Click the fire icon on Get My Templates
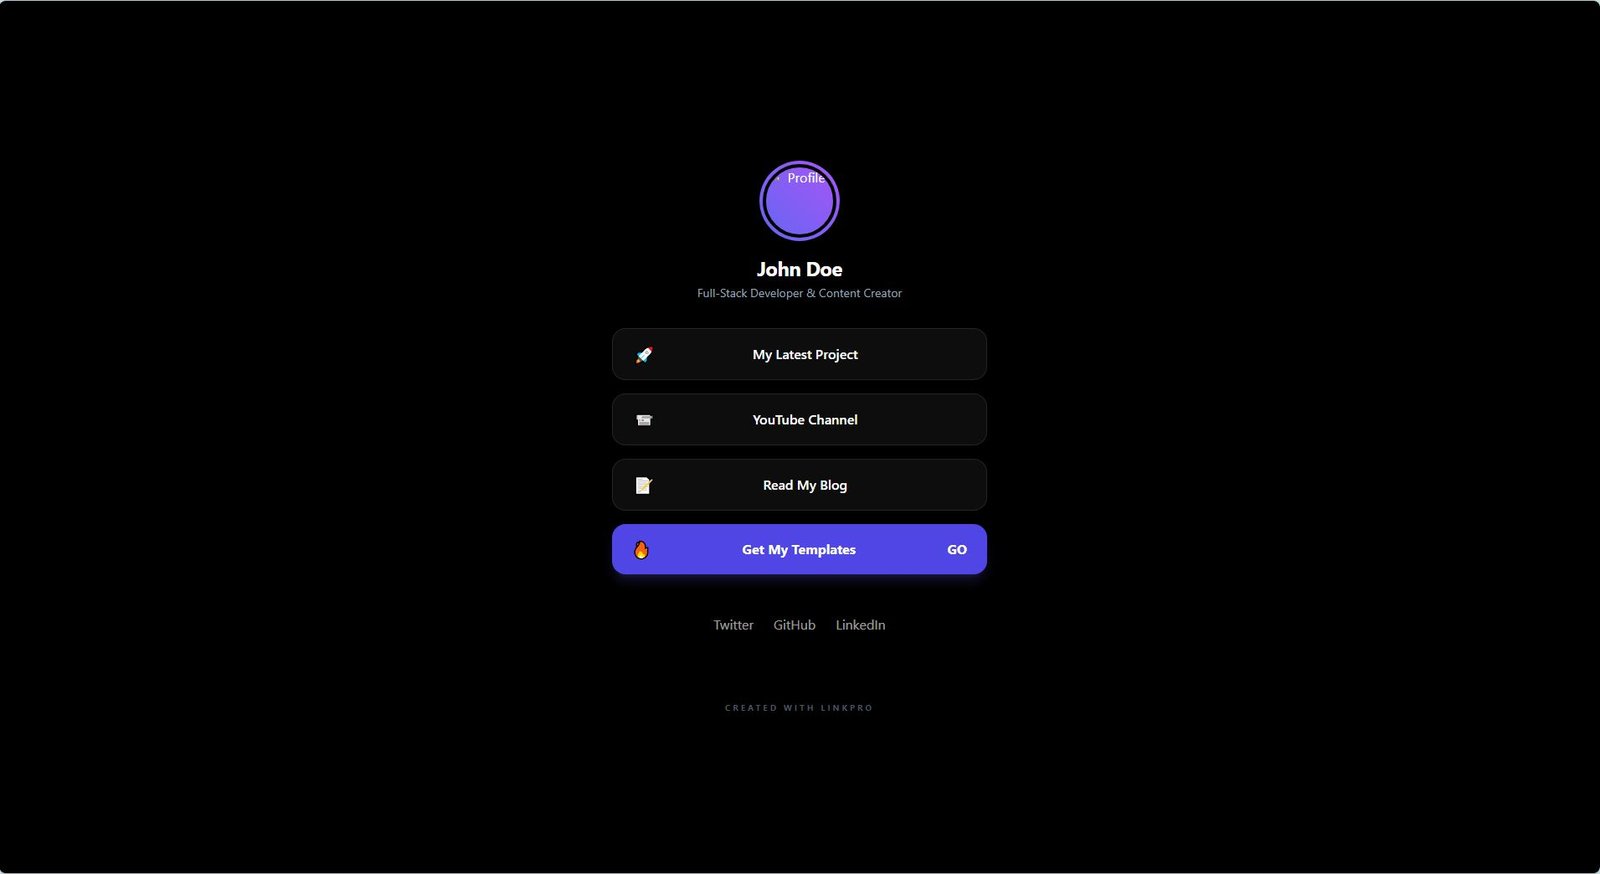This screenshot has height=874, width=1600. tap(642, 550)
